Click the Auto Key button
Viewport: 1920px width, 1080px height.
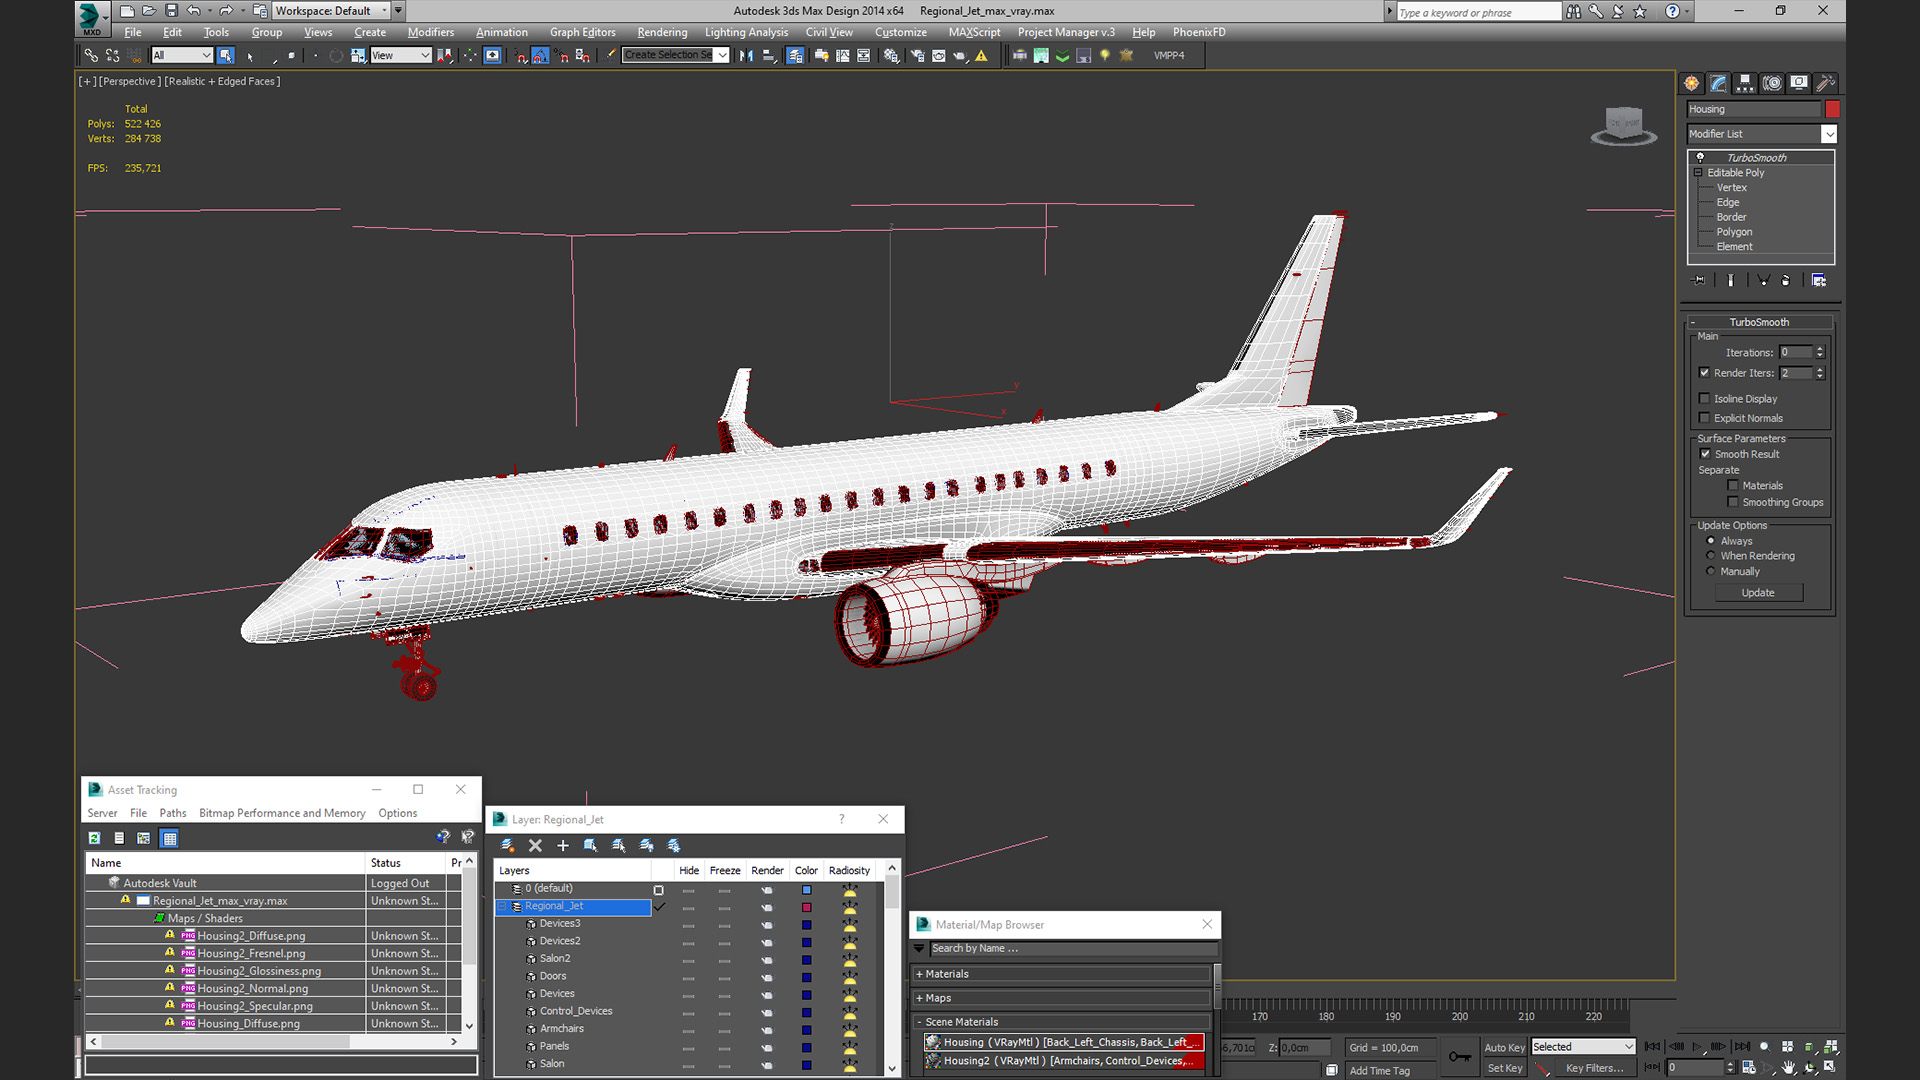1504,1047
